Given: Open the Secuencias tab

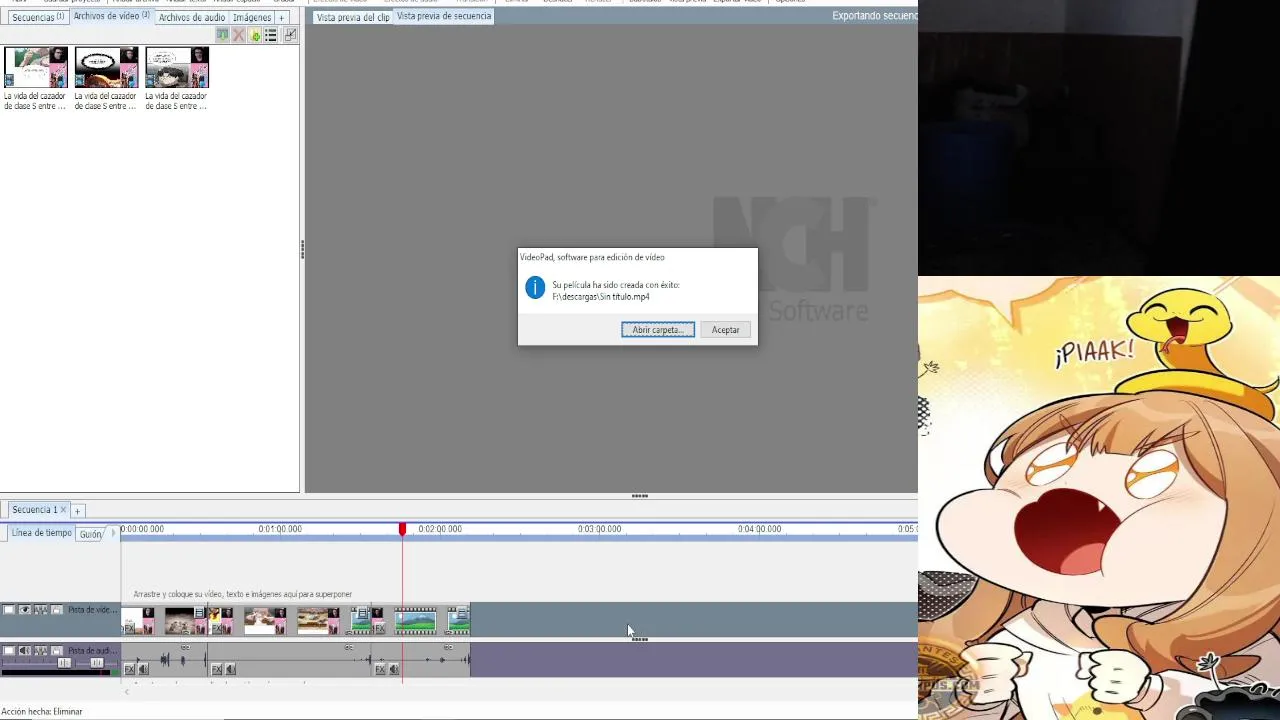Looking at the screenshot, I should [x=38, y=17].
